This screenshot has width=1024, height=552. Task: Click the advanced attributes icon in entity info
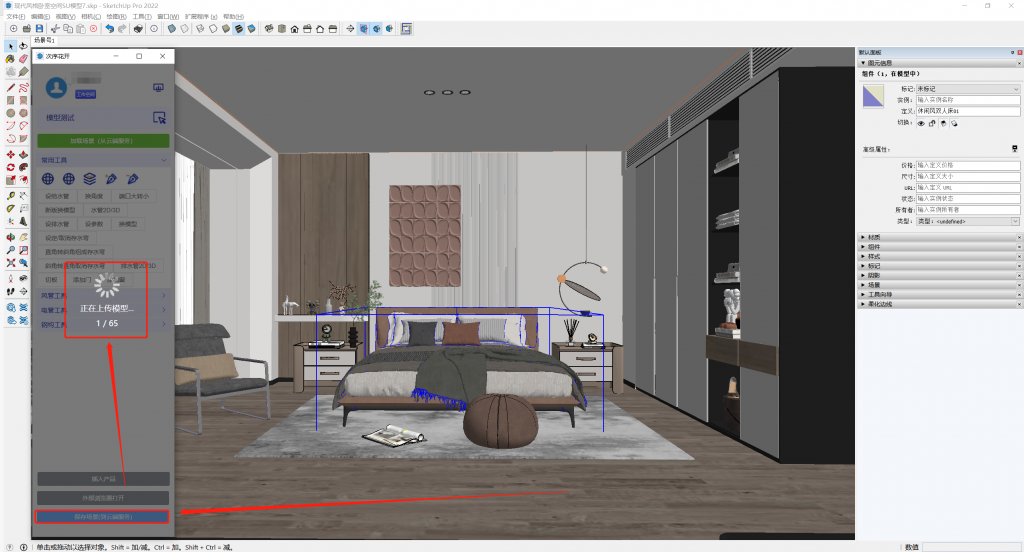pyautogui.click(x=1014, y=149)
